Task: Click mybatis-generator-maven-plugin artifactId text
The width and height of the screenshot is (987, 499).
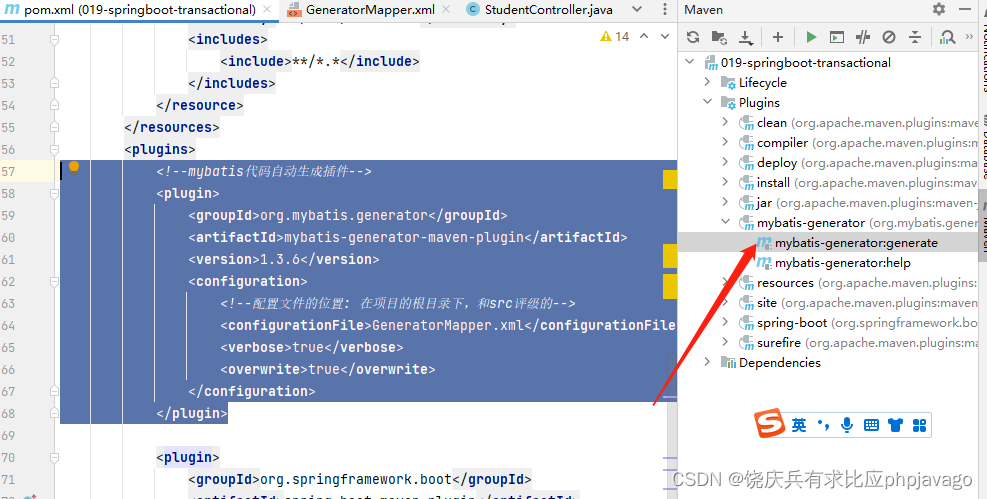Action: 404,237
